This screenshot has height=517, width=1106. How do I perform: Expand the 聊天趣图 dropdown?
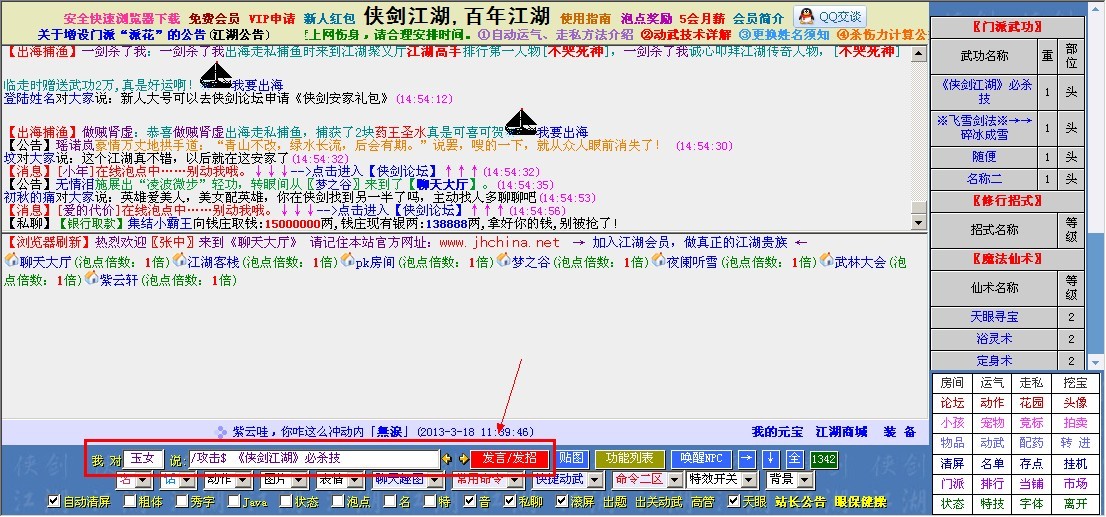point(410,480)
